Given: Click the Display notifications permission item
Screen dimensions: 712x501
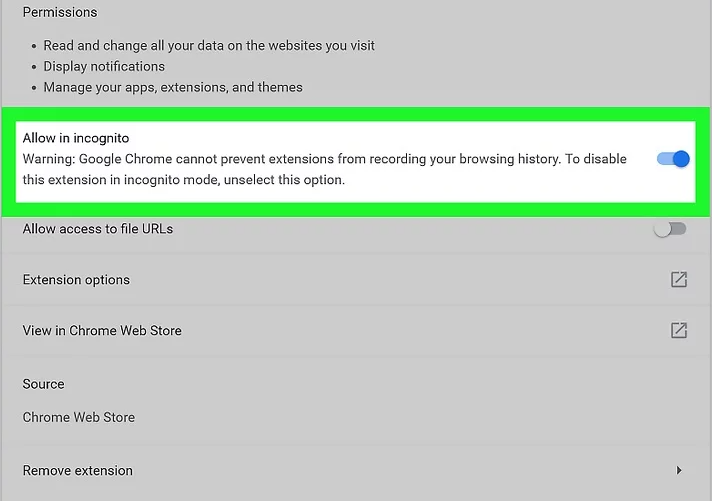Looking at the screenshot, I should click(x=104, y=66).
